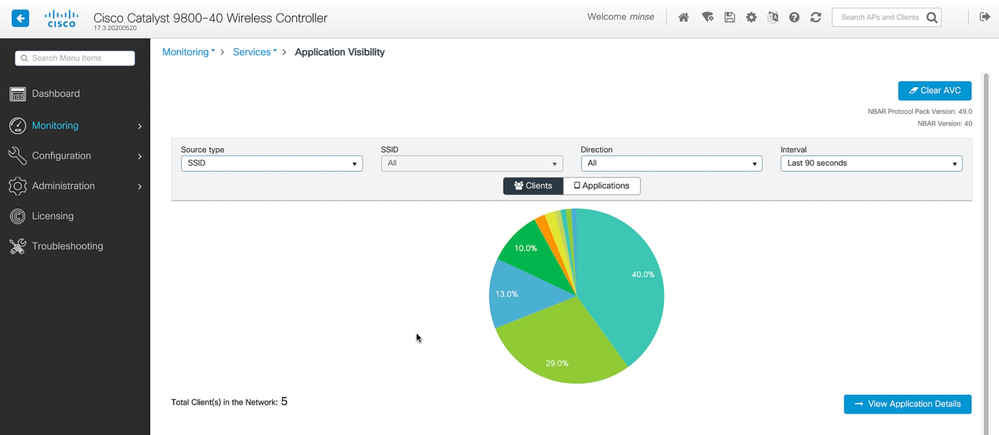
Task: Click the Welcome minse user label
Action: [x=621, y=17]
